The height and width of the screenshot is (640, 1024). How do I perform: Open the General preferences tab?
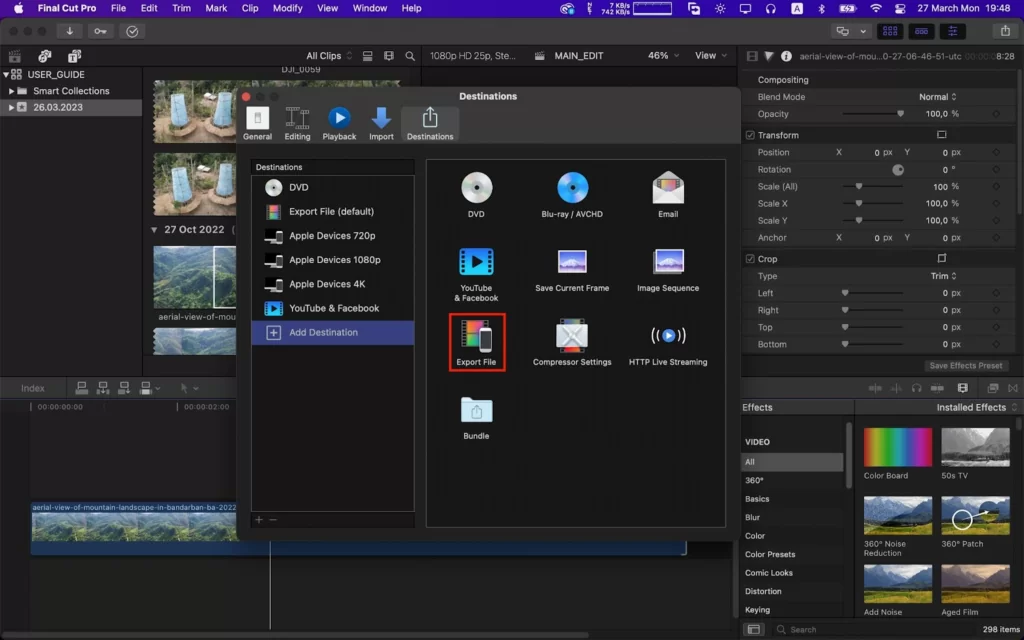[257, 123]
